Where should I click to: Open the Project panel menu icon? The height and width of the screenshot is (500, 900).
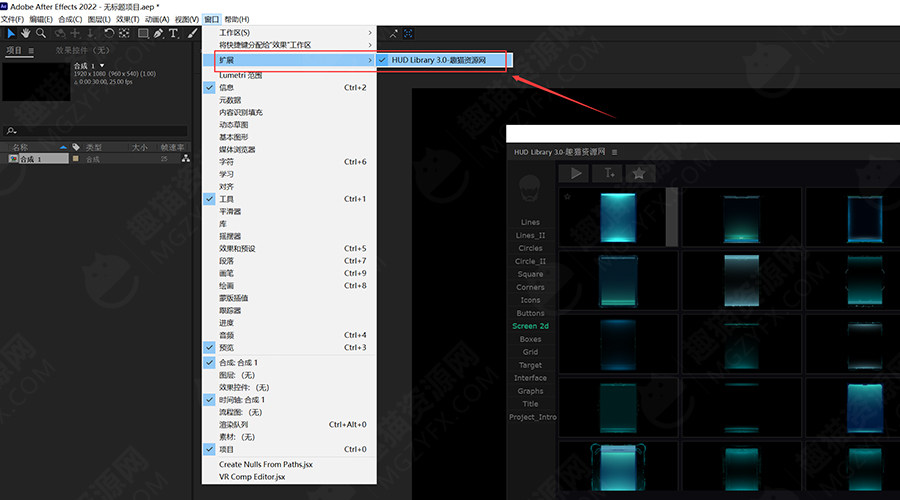coord(31,51)
